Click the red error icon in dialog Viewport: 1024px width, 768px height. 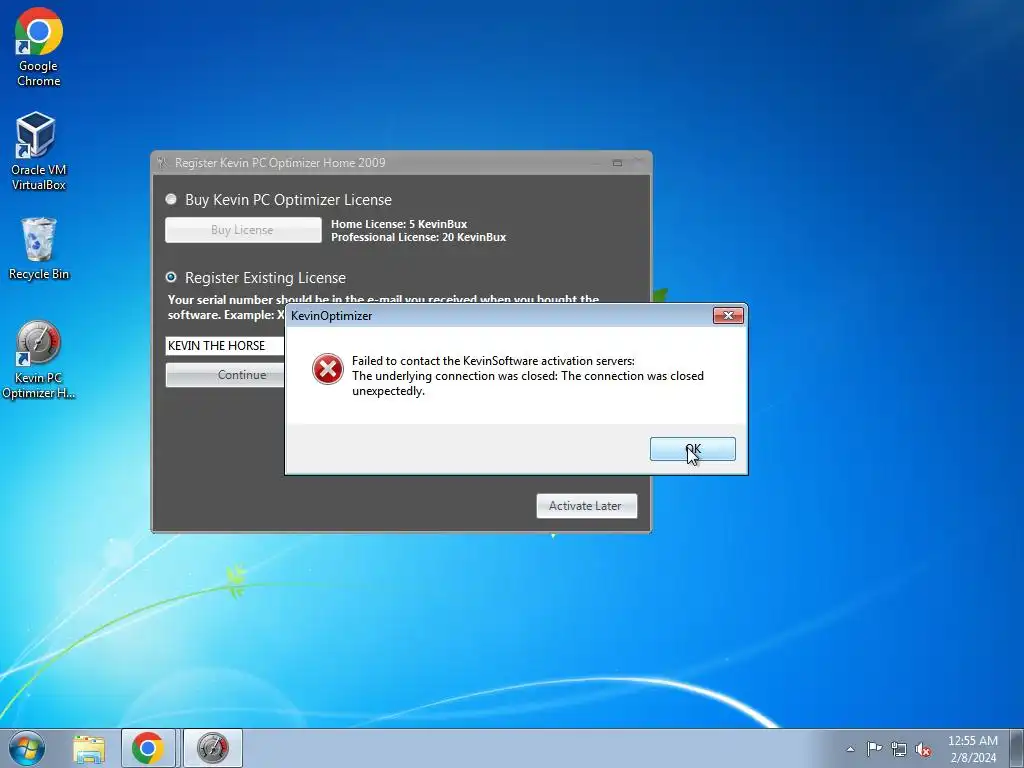(328, 369)
